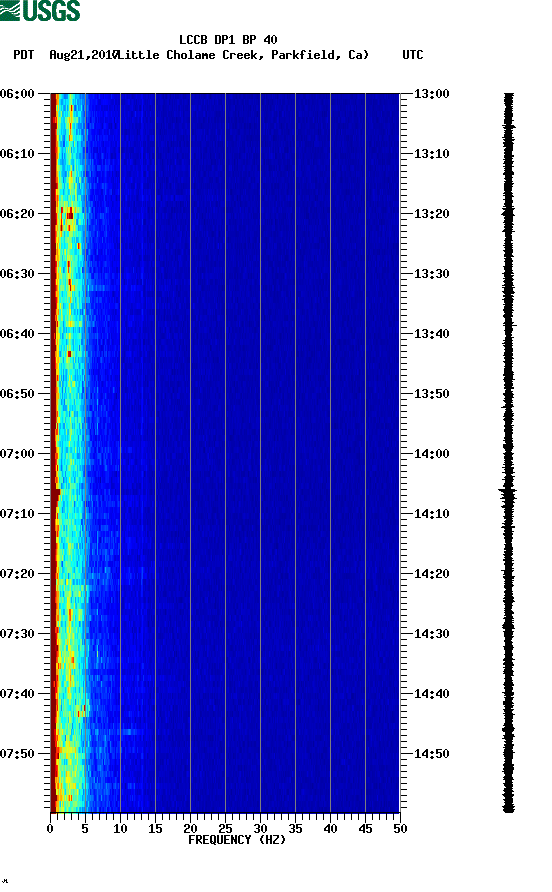Click the 25 Hz frequency axis label
The width and height of the screenshot is (552, 892).
point(225,828)
